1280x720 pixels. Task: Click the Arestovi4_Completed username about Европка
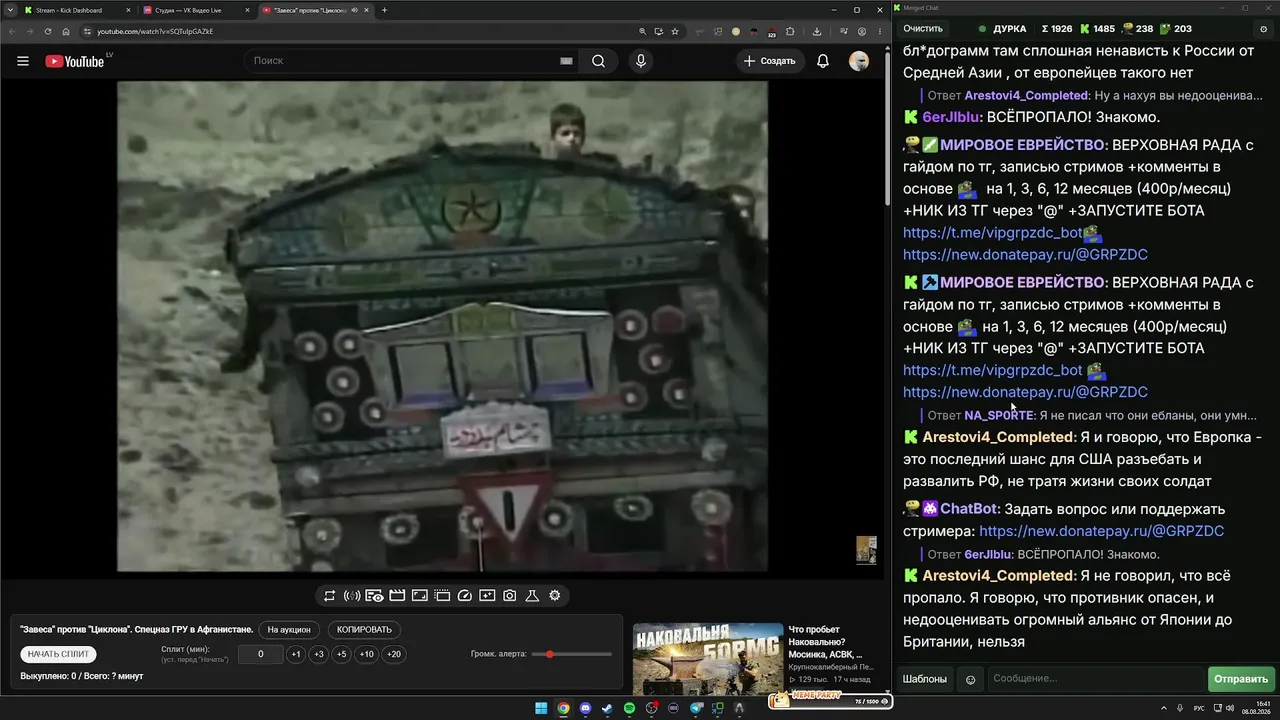pos(998,438)
